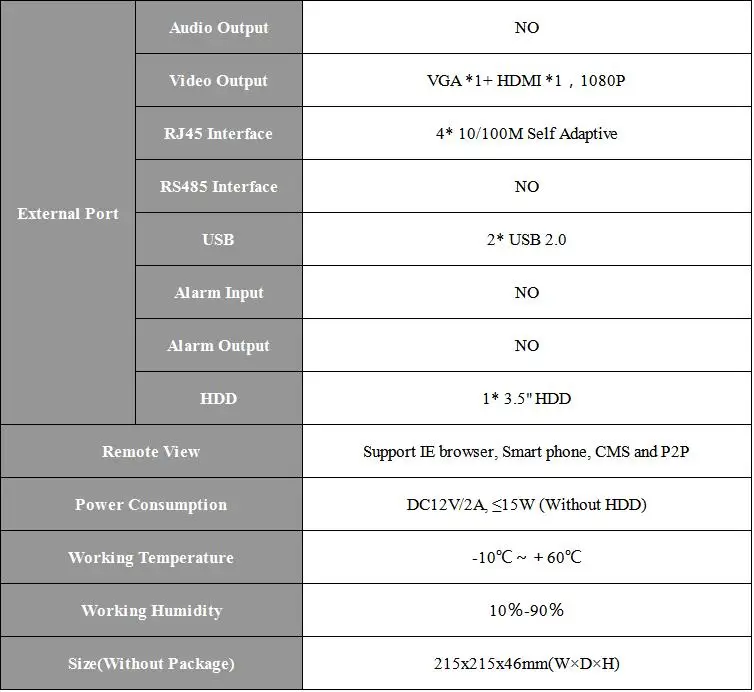Click the IE browser support value text

pos(526,451)
